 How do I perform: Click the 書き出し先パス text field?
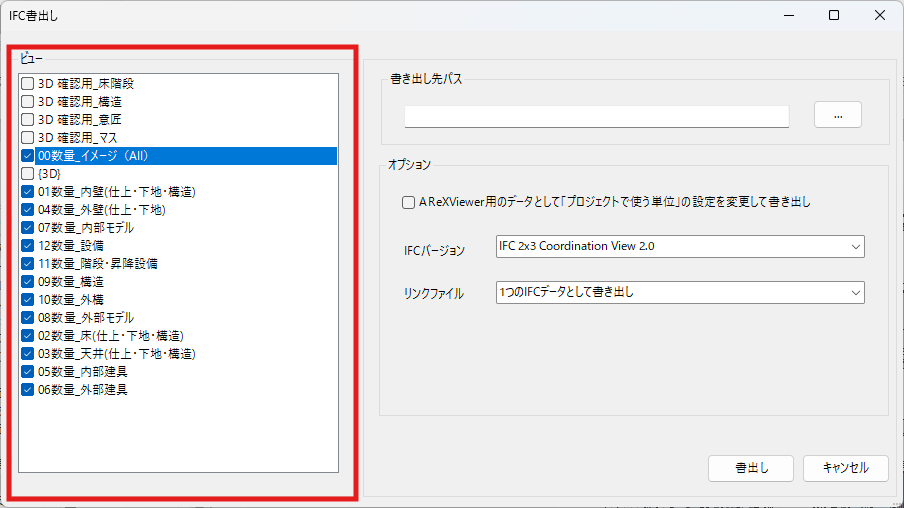click(596, 117)
